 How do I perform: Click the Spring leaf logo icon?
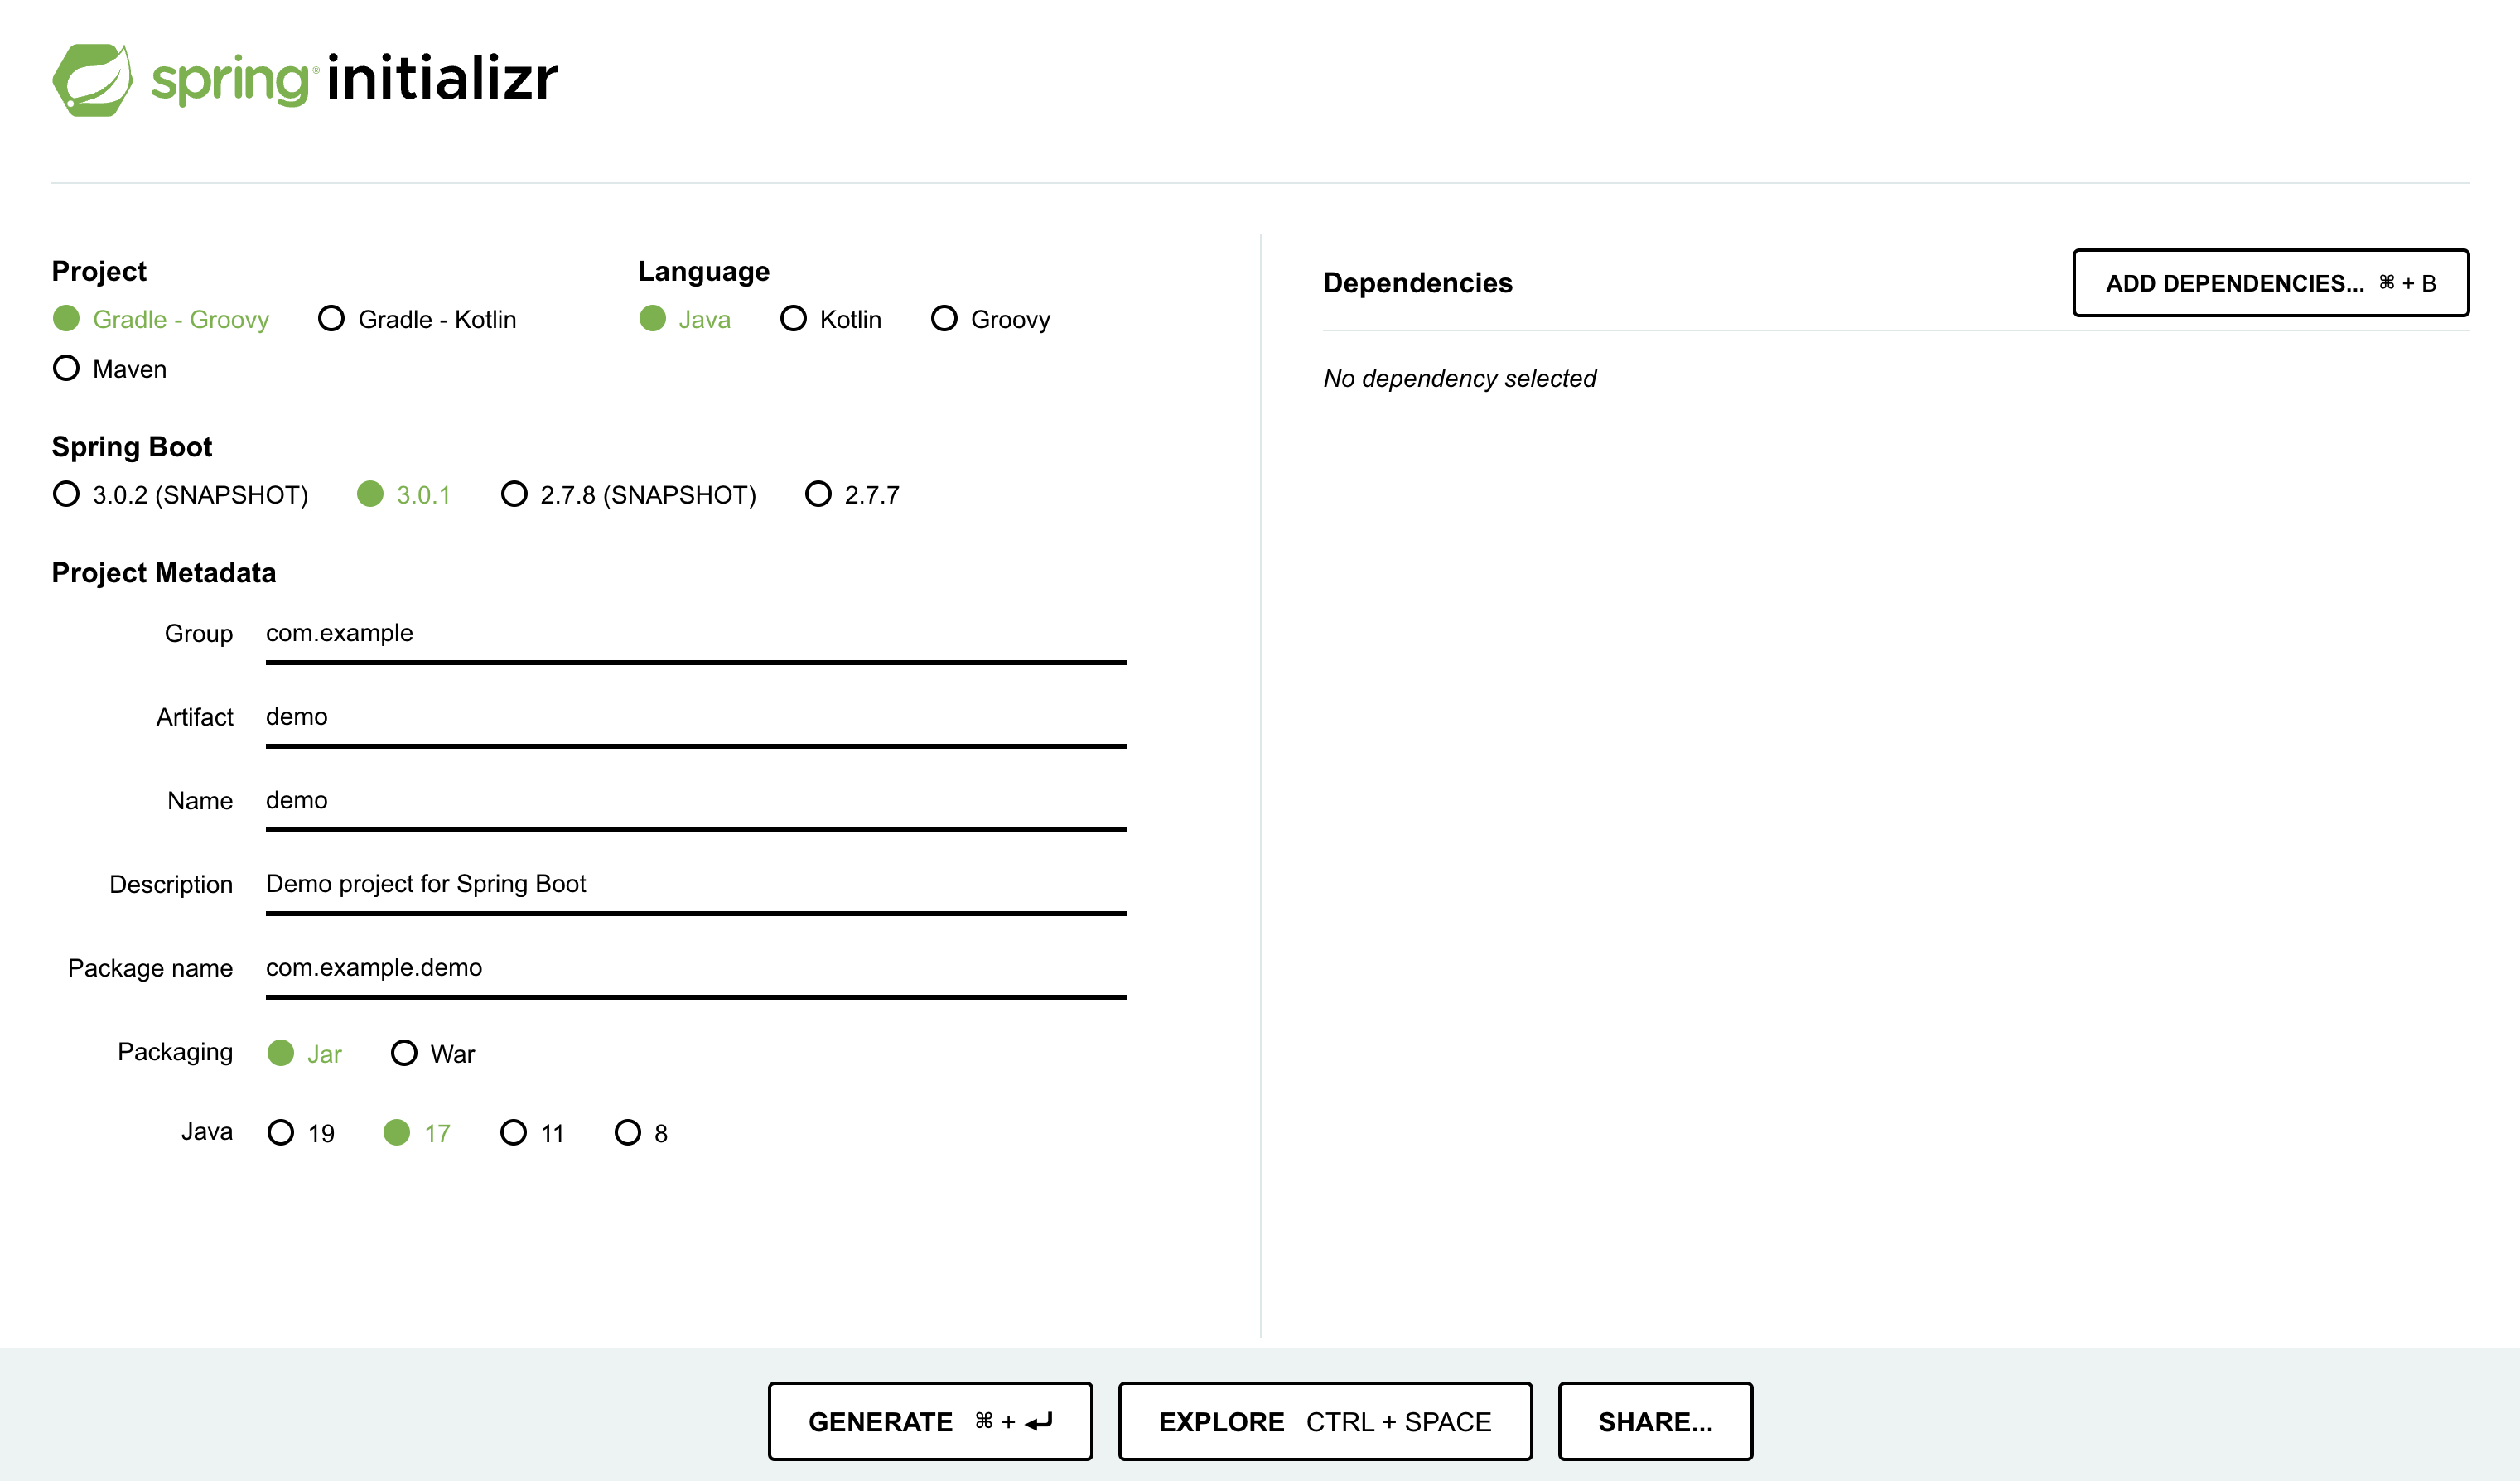(x=92, y=80)
